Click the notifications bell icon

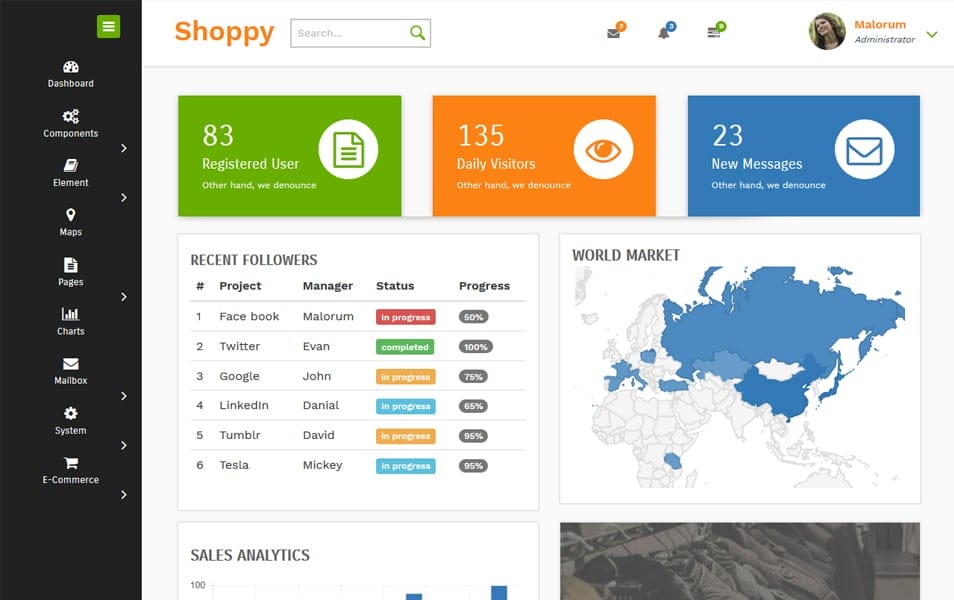663,32
